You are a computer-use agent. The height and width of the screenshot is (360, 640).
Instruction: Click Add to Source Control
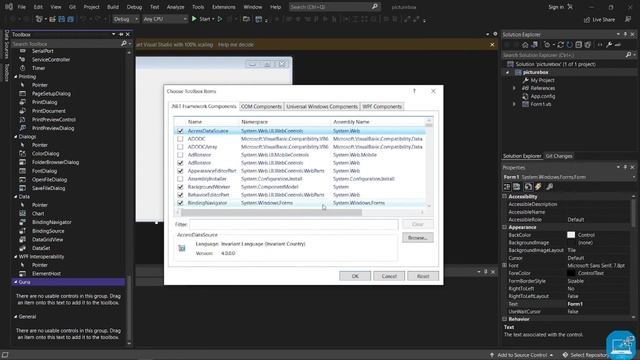click(x=522, y=355)
